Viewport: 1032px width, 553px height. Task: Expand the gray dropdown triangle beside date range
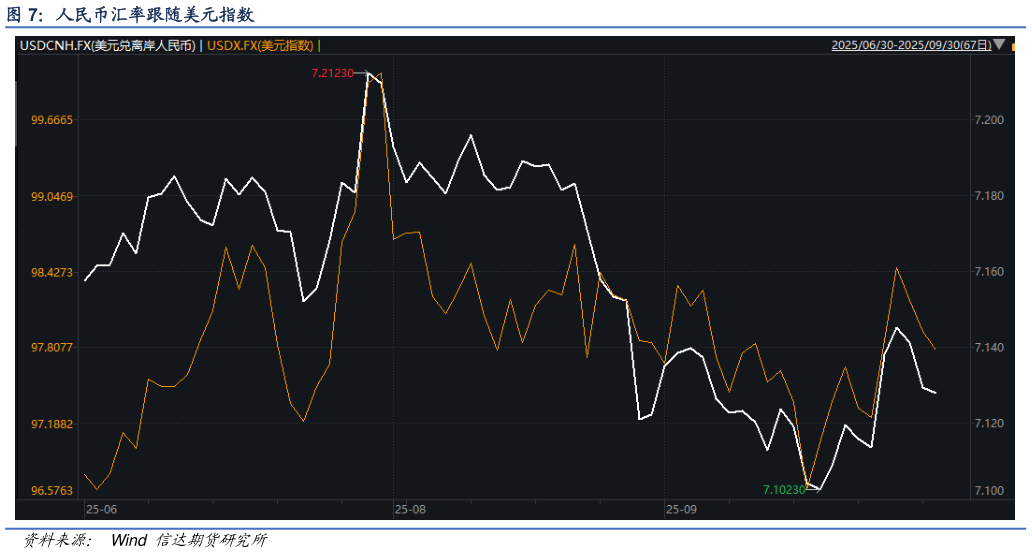click(x=1000, y=44)
